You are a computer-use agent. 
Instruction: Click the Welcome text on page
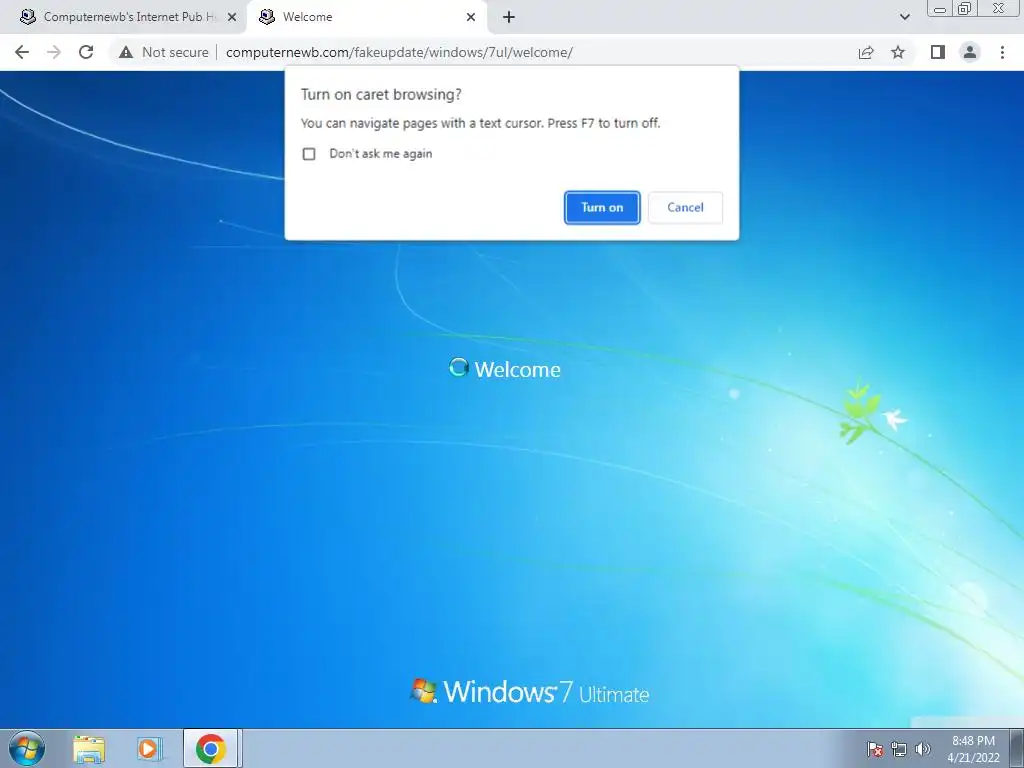517,370
